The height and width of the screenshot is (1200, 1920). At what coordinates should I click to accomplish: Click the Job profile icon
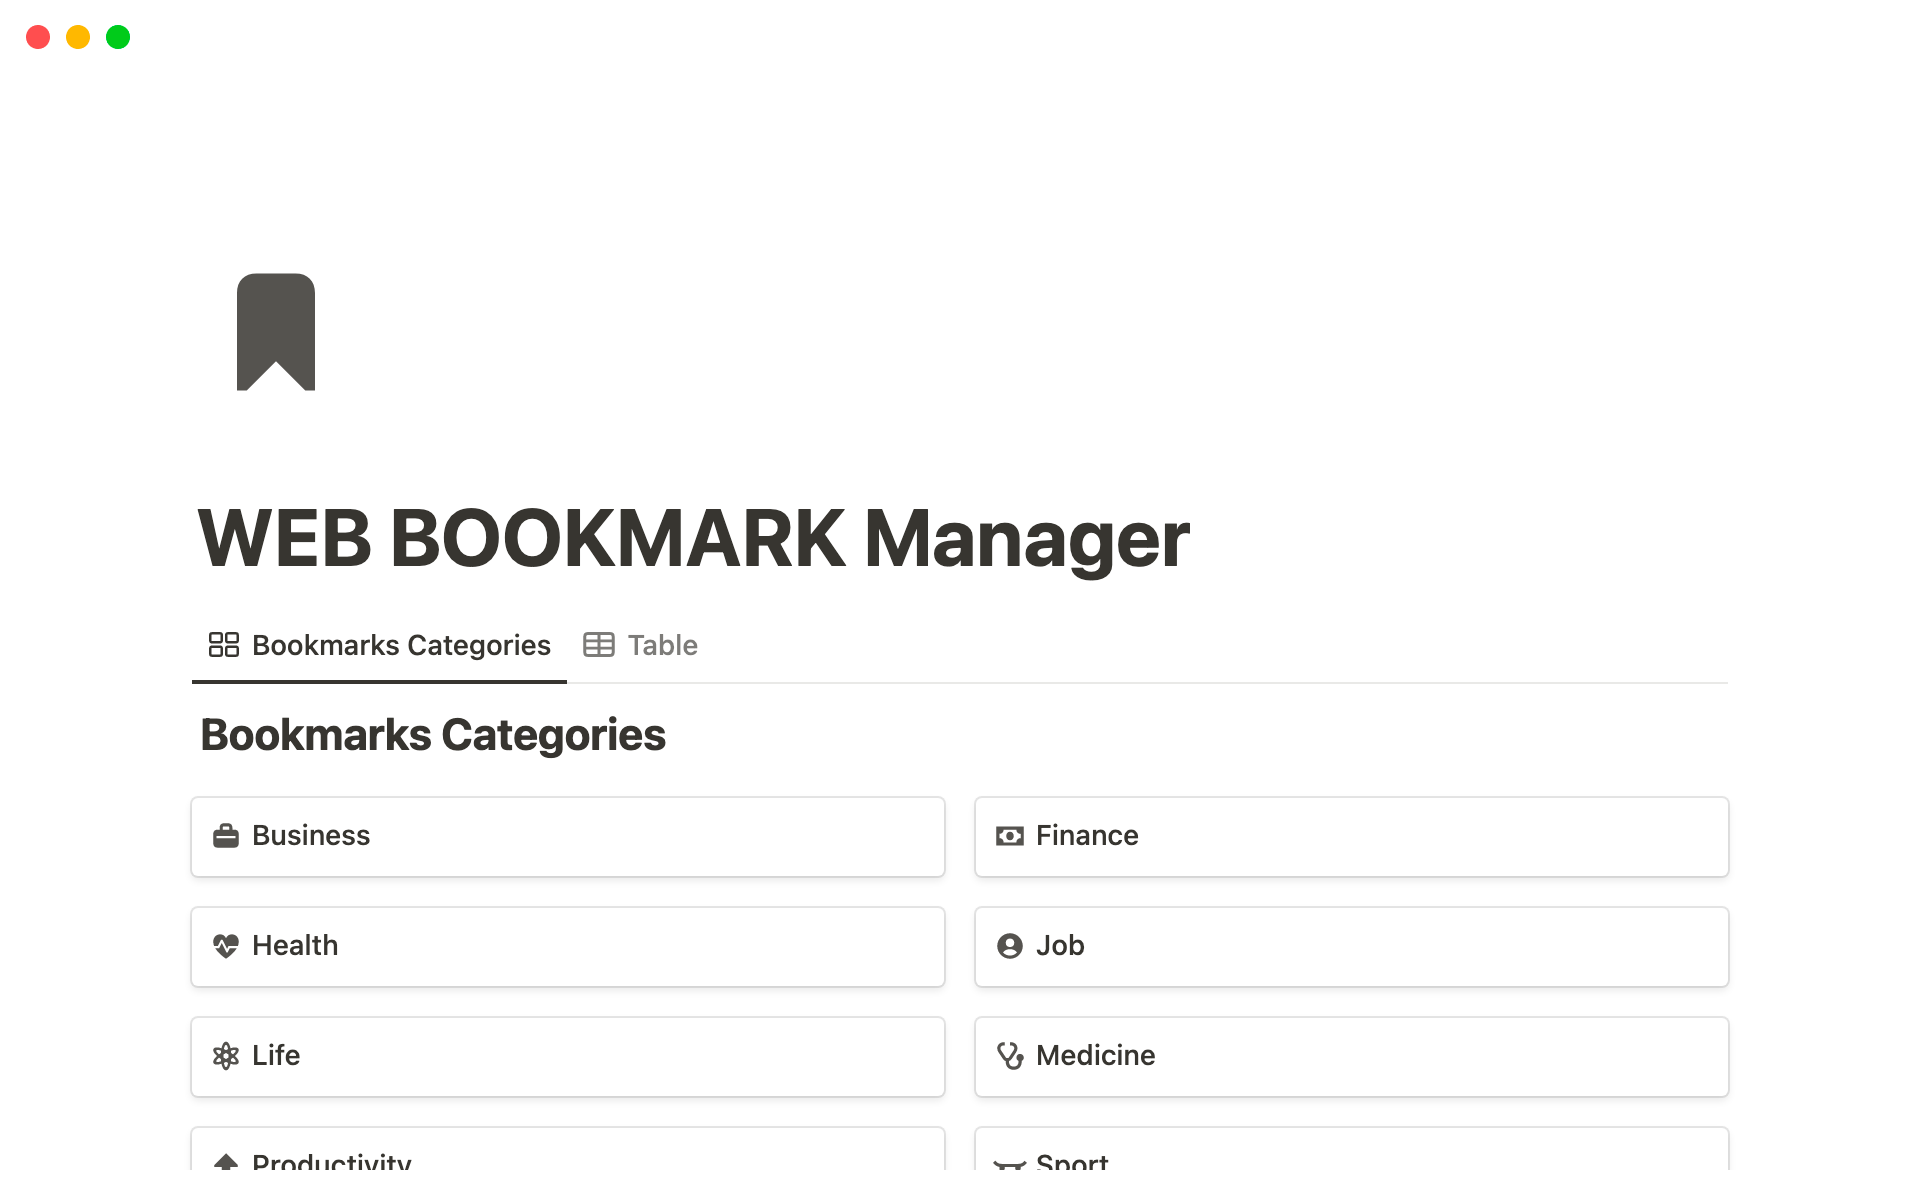(1009, 946)
